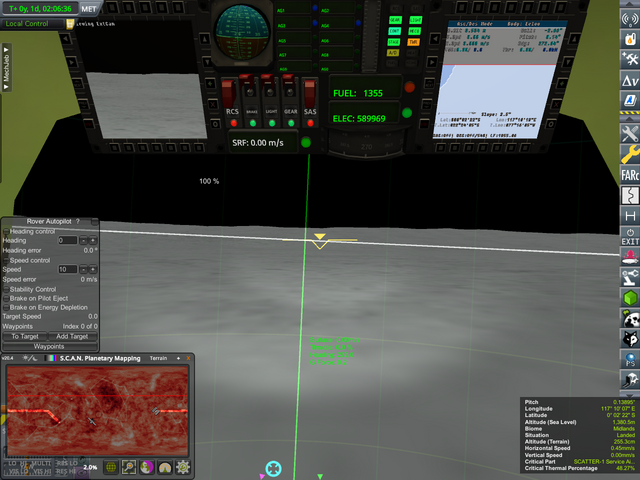
Task: Edit the Heading input field
Action: 67,240
